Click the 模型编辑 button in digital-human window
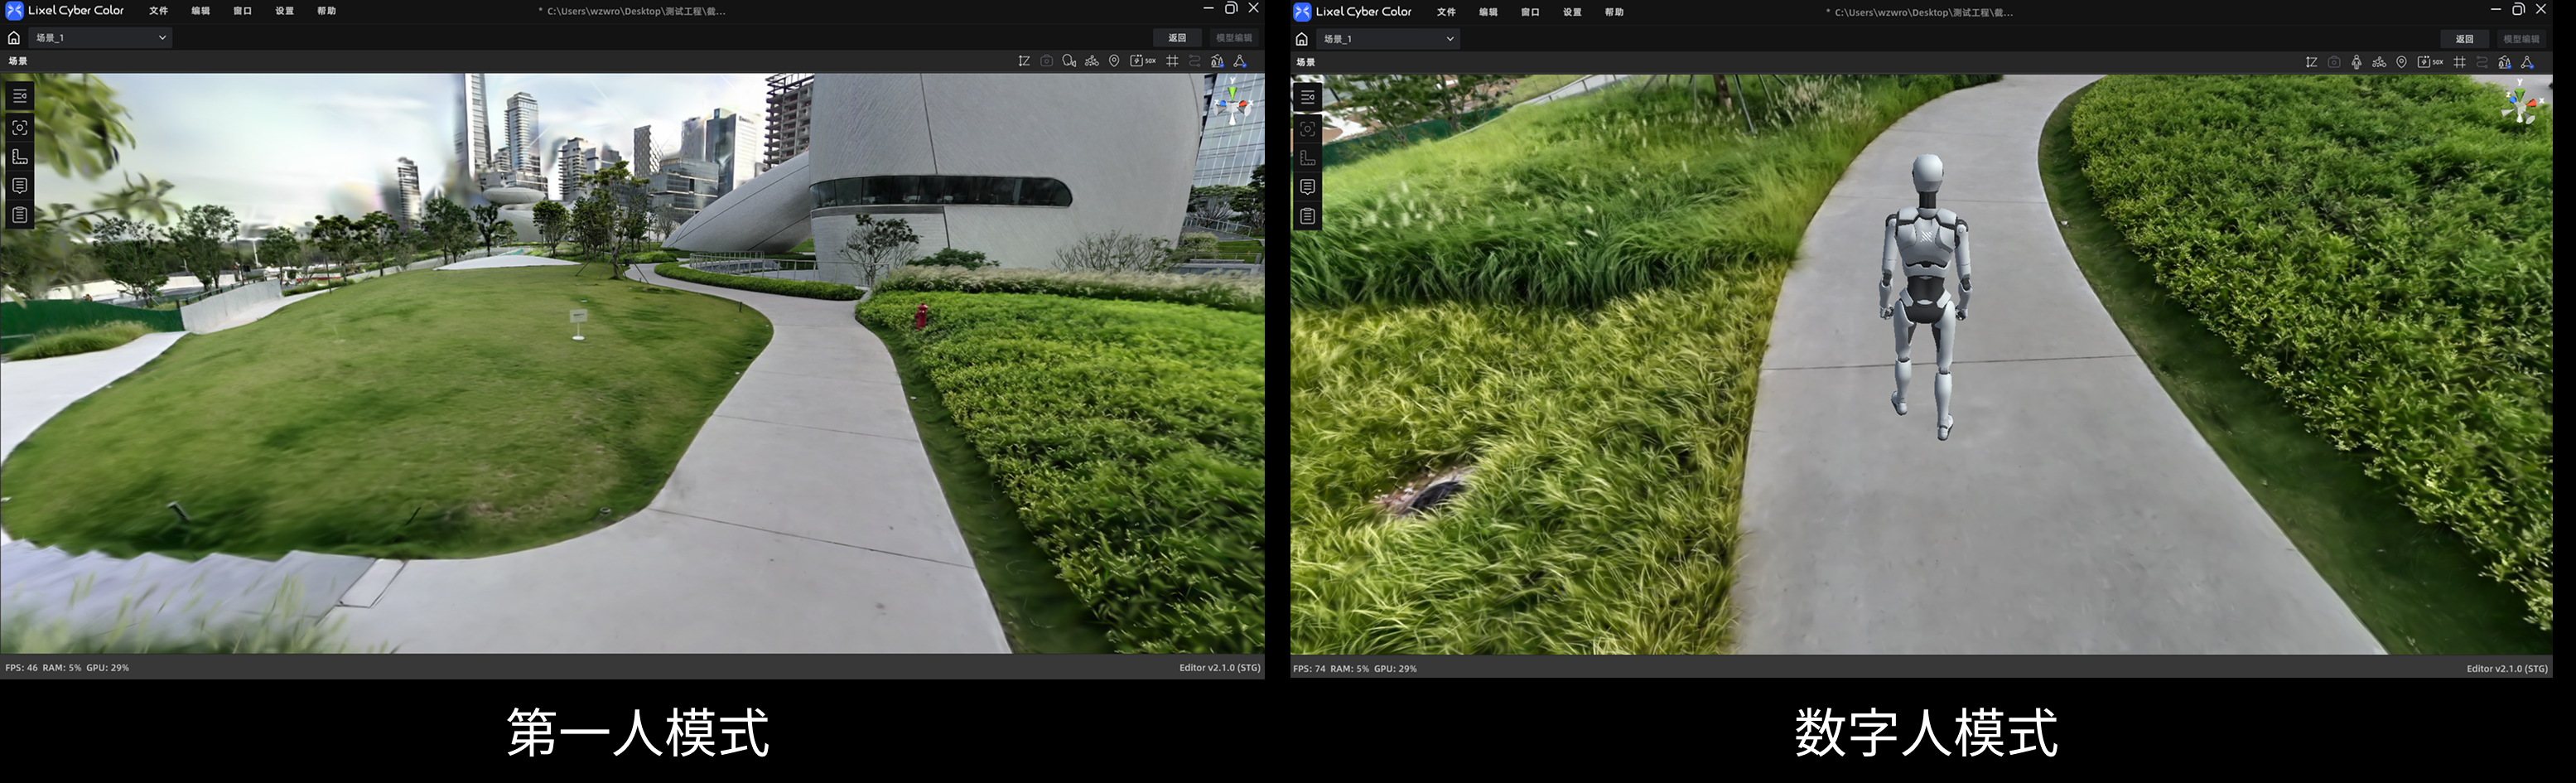The height and width of the screenshot is (783, 2576). (x=2521, y=39)
